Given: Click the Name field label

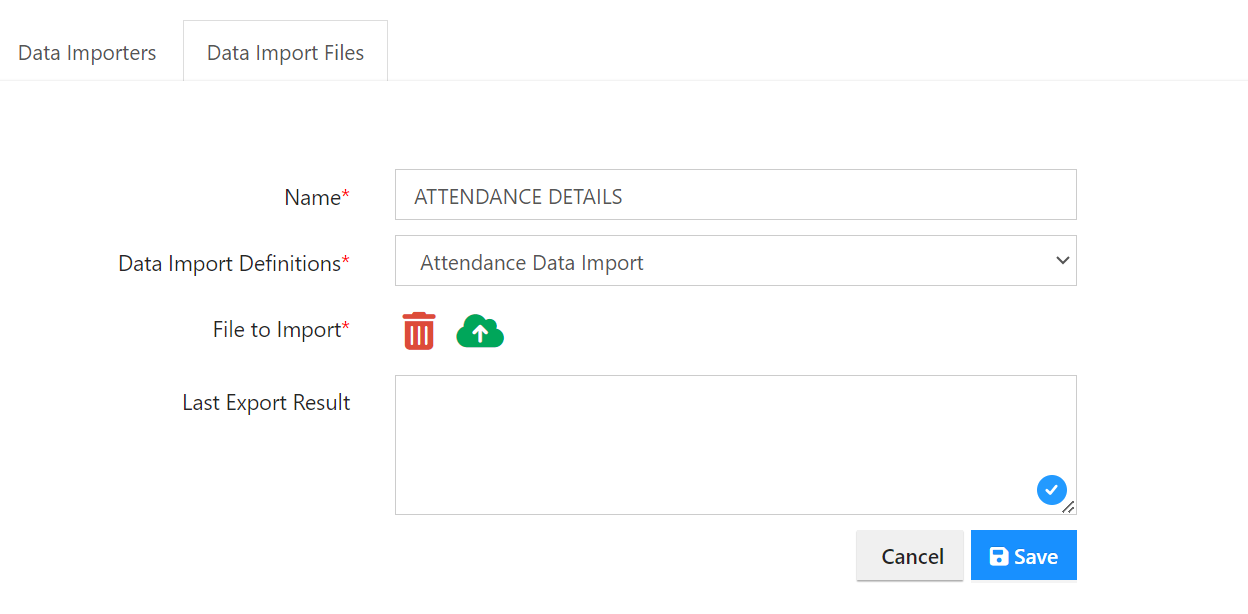Looking at the screenshot, I should coord(307,197).
